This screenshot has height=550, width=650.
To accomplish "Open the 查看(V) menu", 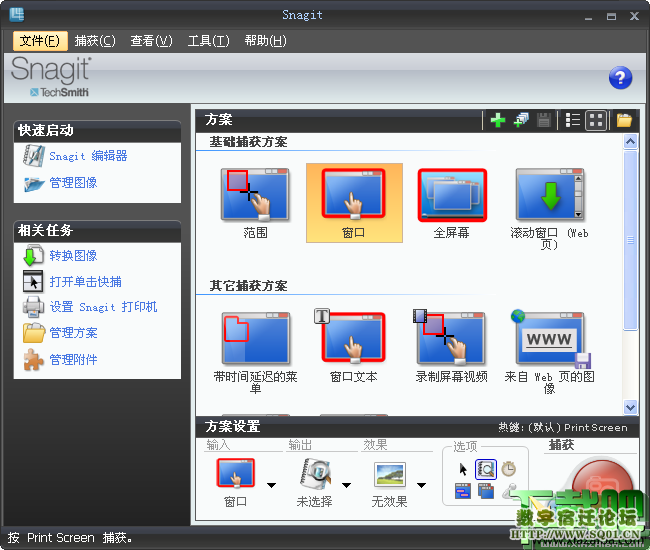I will click(x=151, y=41).
